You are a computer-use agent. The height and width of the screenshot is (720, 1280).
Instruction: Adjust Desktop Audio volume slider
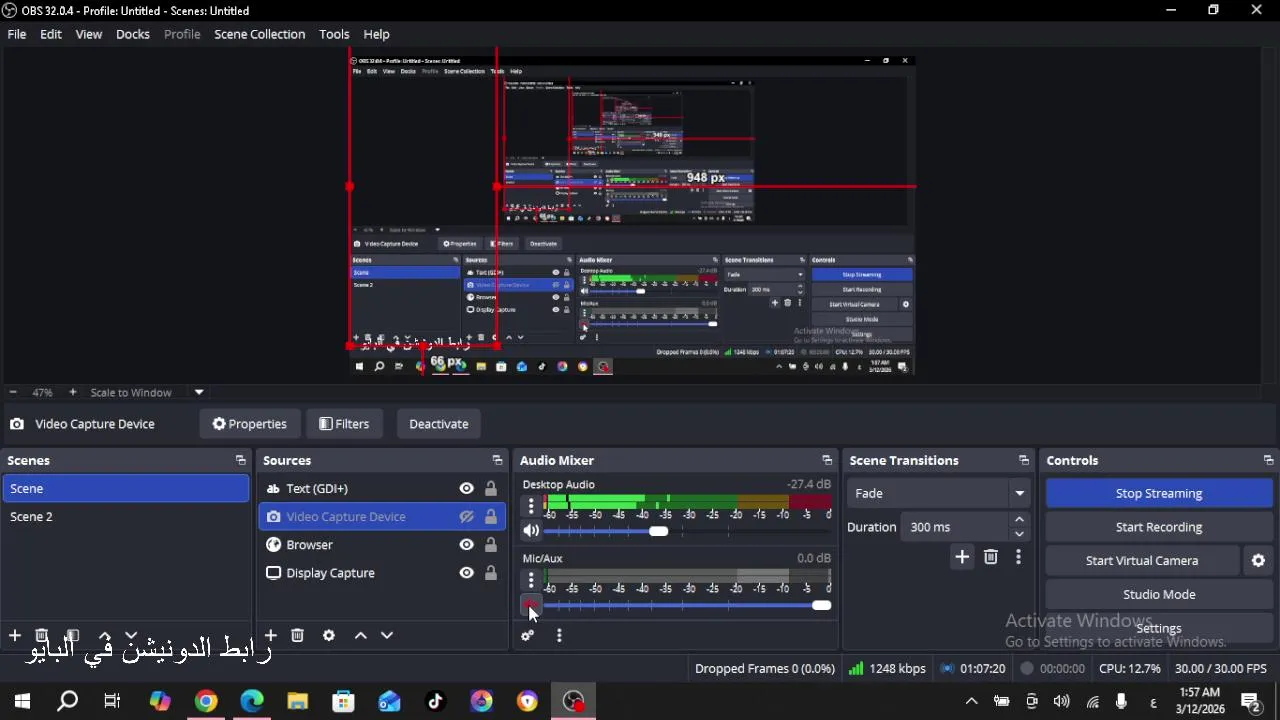point(658,531)
